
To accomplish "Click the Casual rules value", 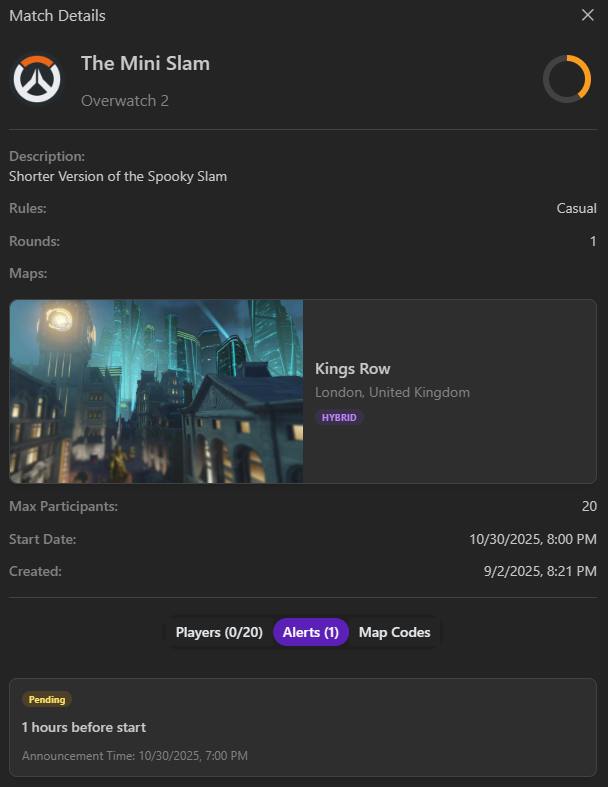I will (x=576, y=209).
